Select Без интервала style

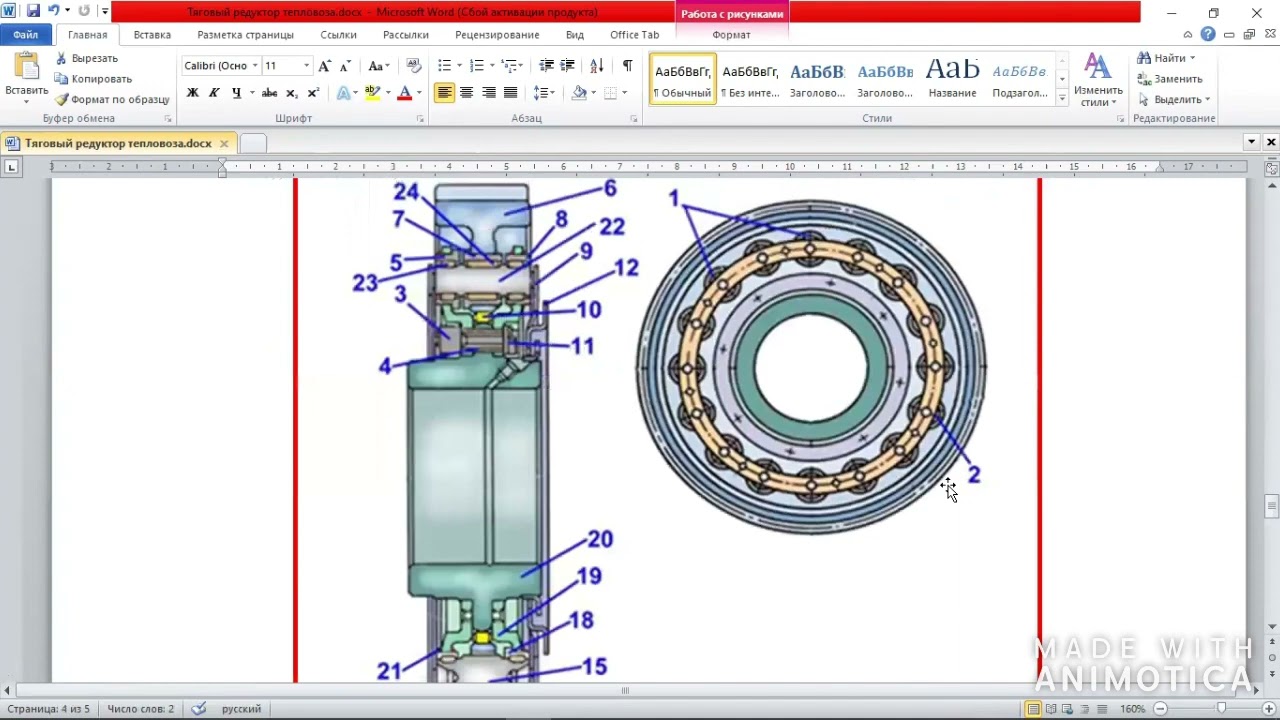pos(750,80)
